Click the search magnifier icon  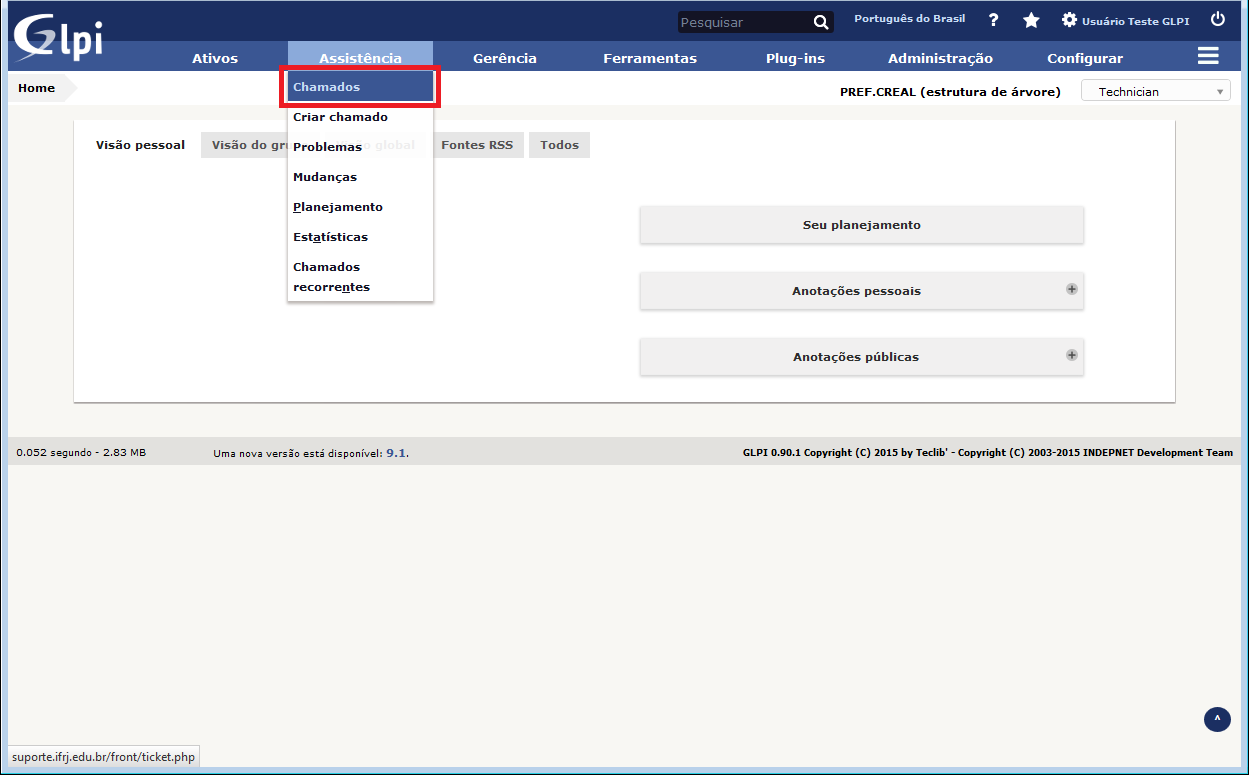coord(820,22)
